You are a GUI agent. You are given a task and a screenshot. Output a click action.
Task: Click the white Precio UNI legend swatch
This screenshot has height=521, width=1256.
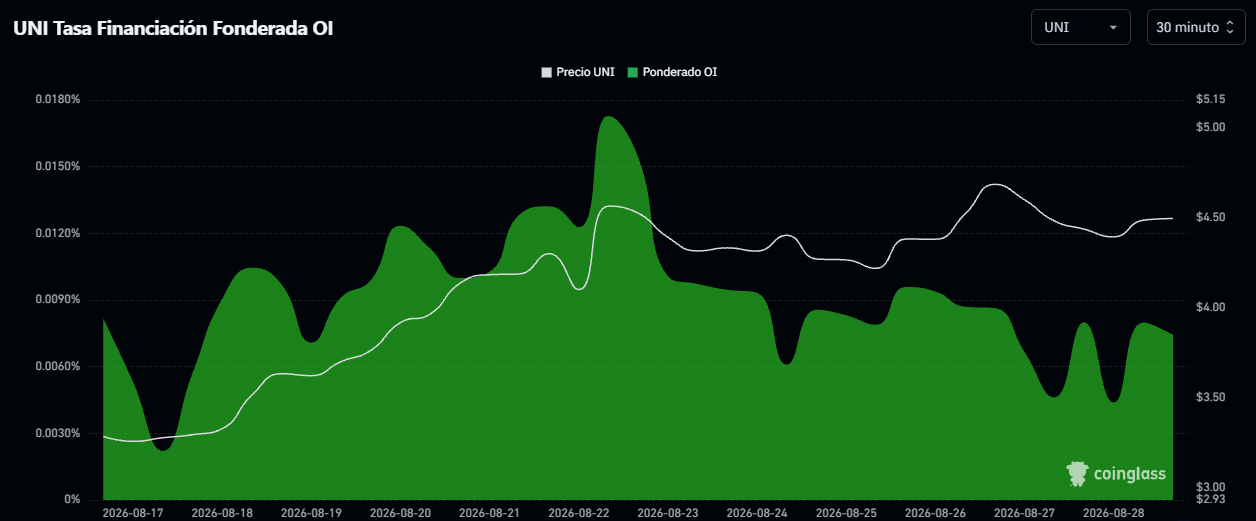(x=546, y=72)
